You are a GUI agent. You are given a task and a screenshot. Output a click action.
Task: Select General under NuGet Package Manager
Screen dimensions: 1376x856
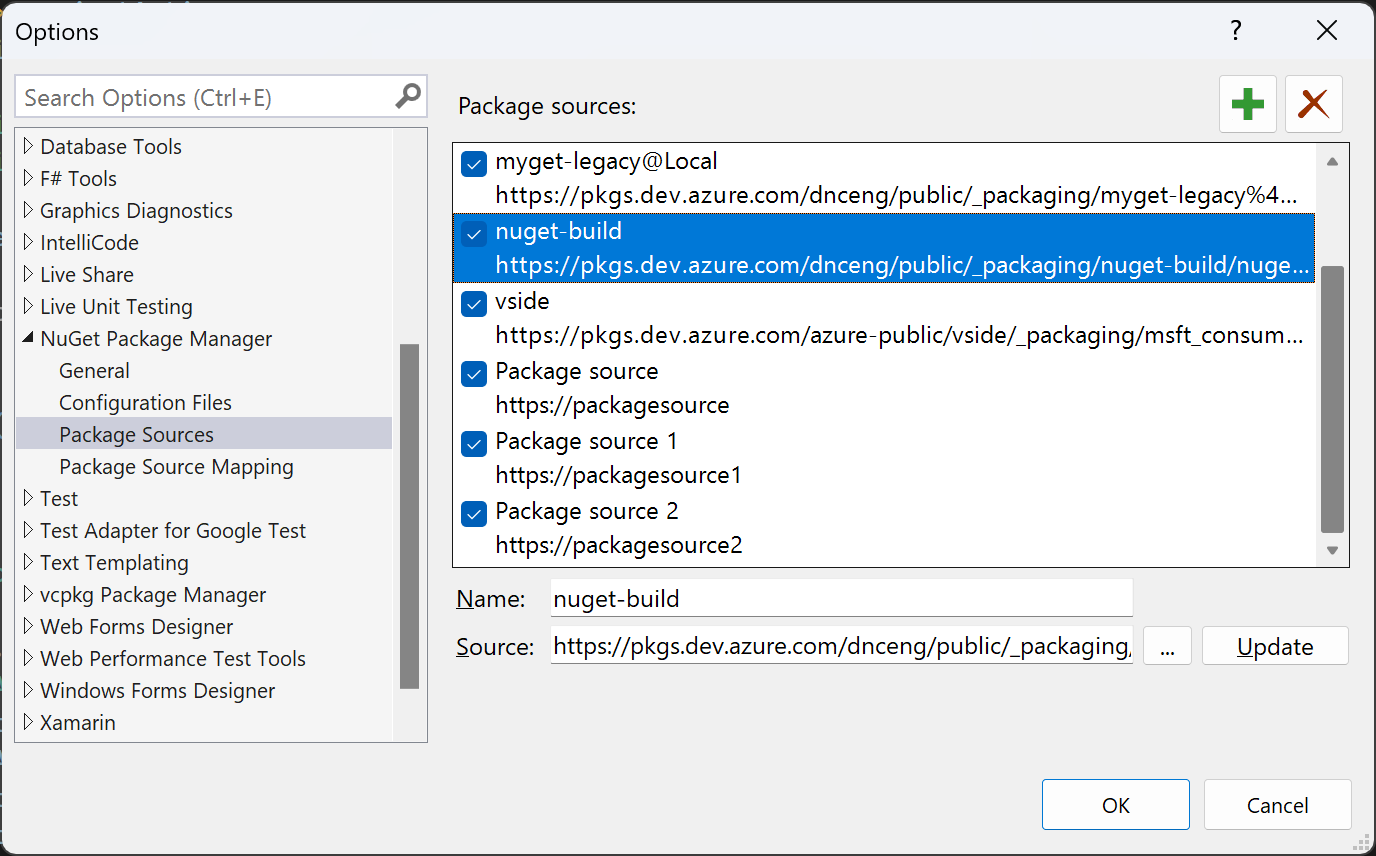pyautogui.click(x=94, y=370)
